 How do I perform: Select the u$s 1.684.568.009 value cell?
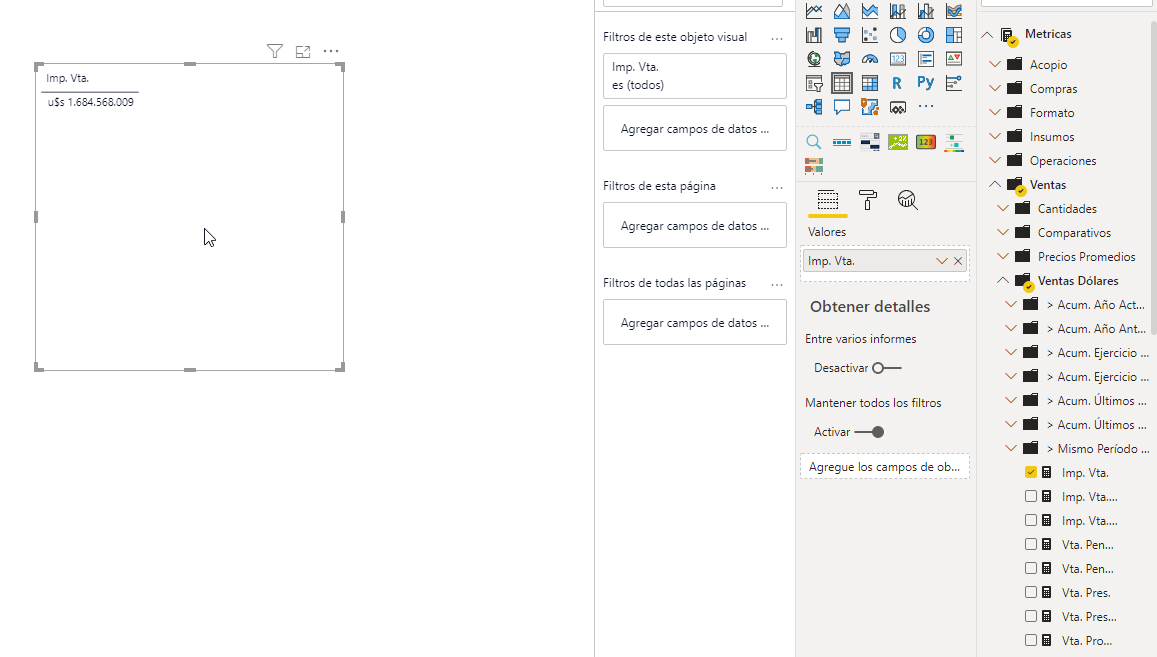pyautogui.click(x=91, y=102)
